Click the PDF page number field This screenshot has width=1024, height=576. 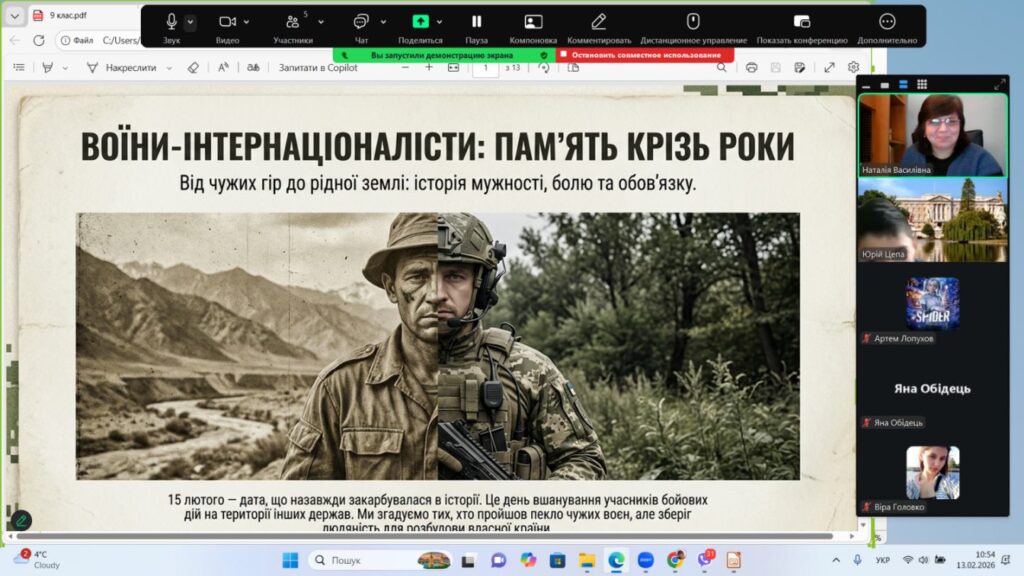point(486,67)
